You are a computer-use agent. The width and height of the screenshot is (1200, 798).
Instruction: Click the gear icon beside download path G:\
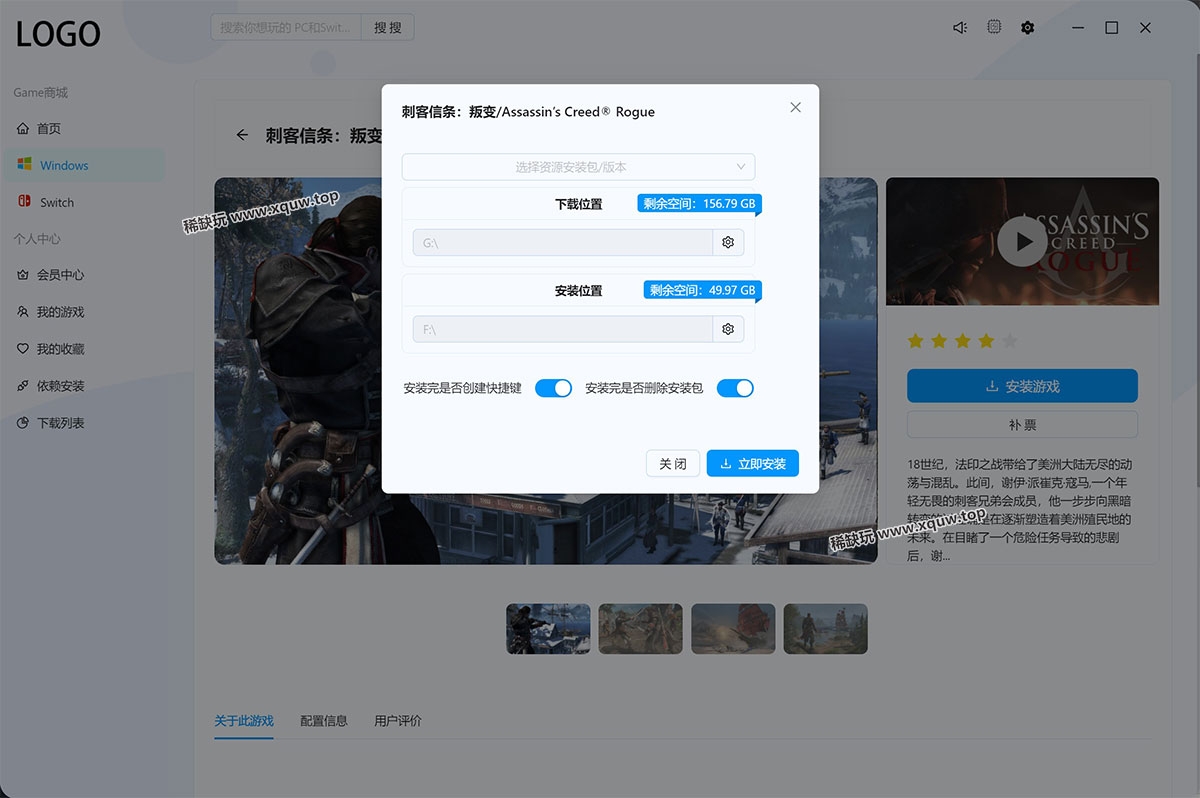[728, 243]
